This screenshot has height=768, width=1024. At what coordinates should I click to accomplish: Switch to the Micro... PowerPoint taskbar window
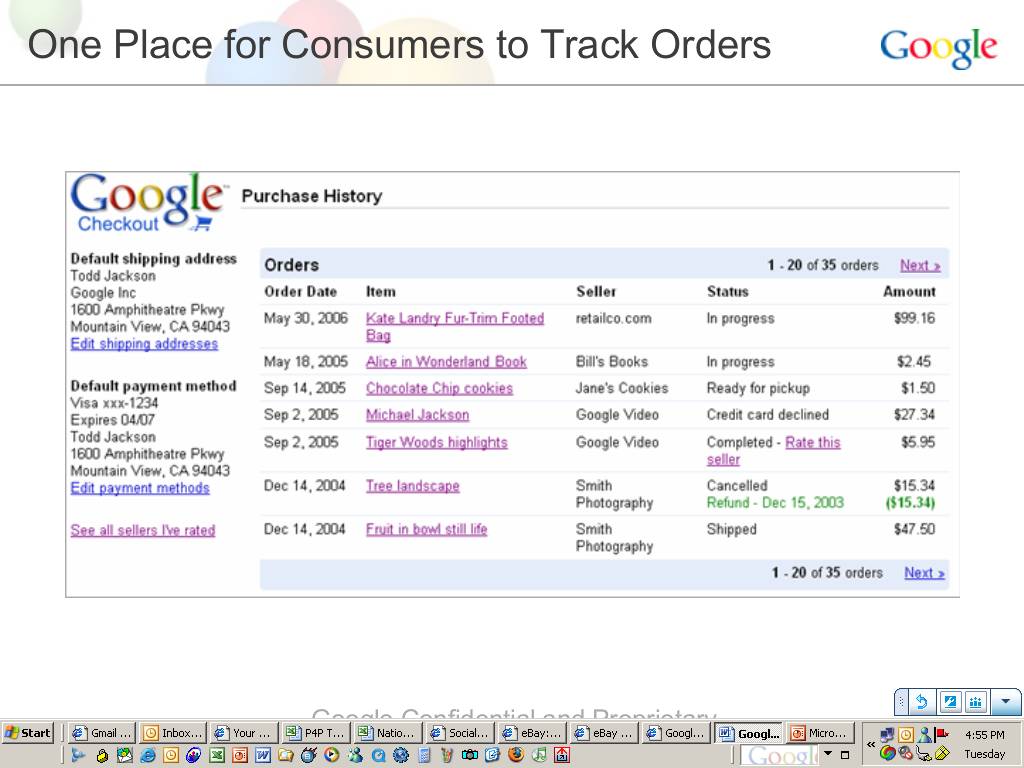820,733
